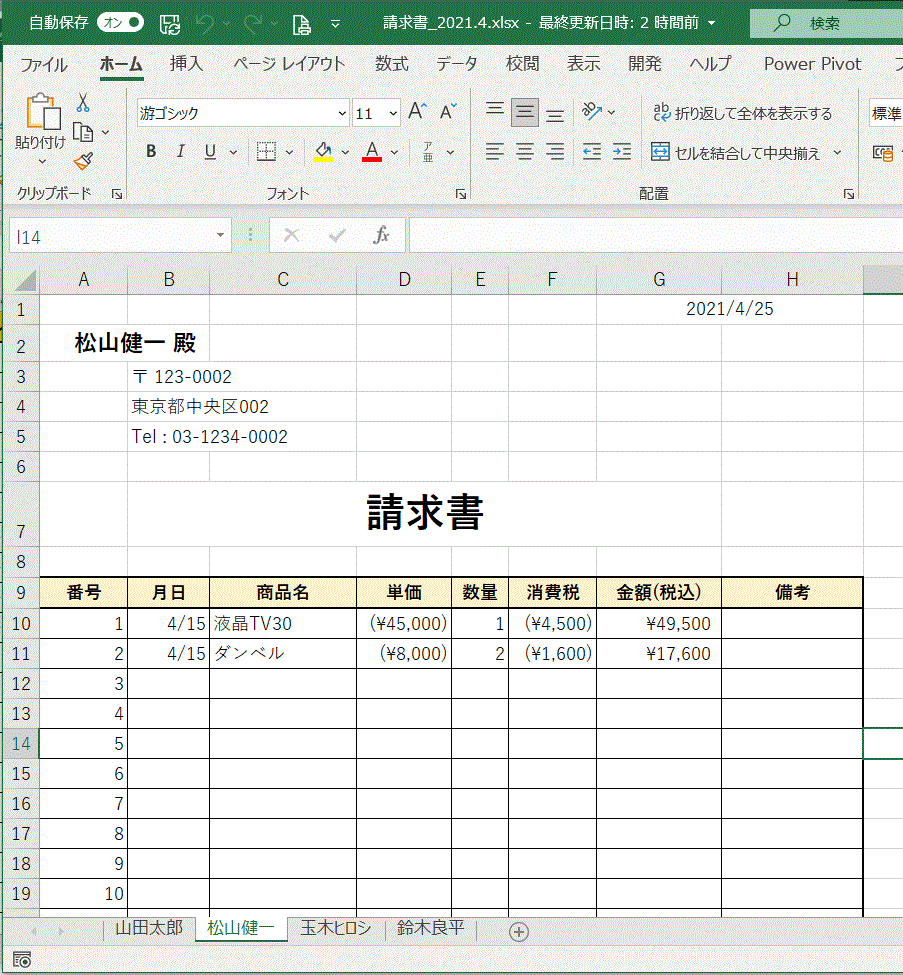This screenshot has height=975, width=903.
Task: Click the Copy icon
Action: [83, 132]
